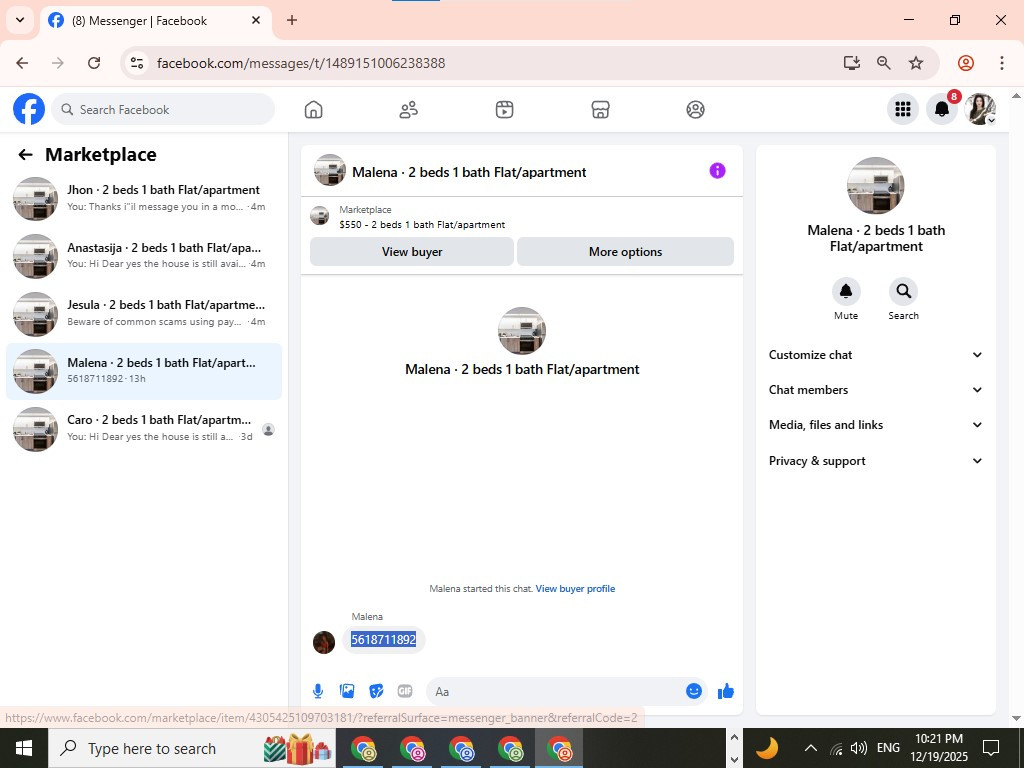Open View buyer profile link
This screenshot has height=768, width=1024.
575,588
